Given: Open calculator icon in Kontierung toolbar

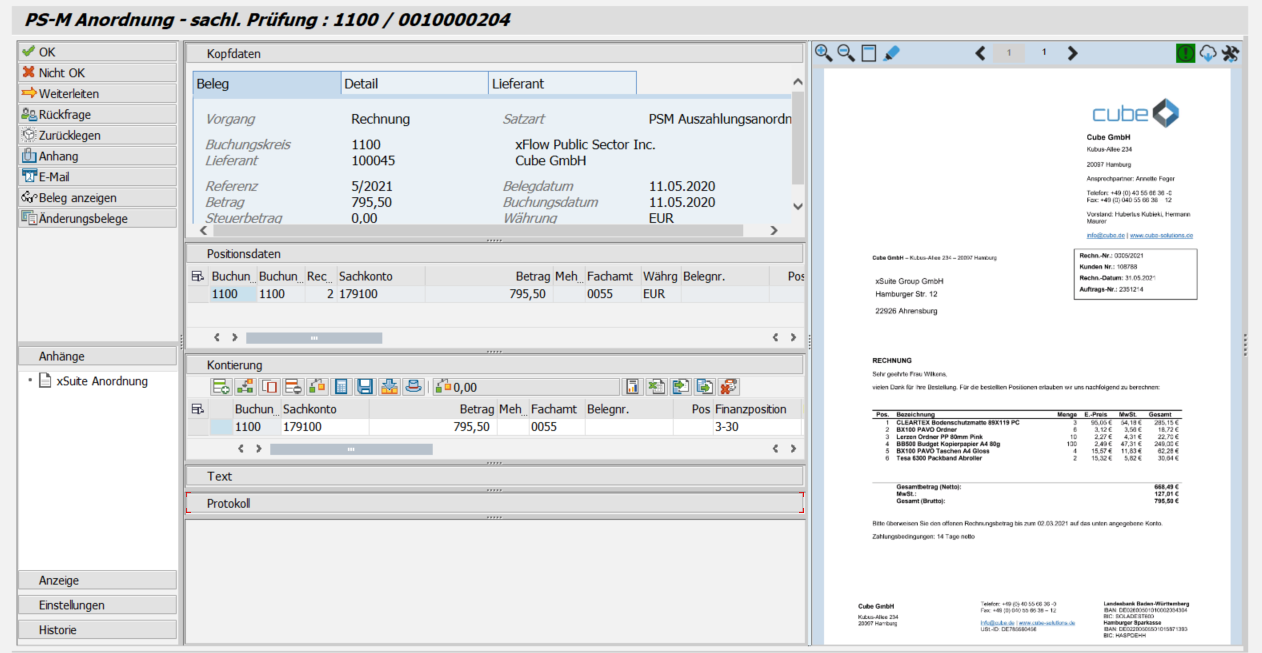Looking at the screenshot, I should (x=341, y=386).
